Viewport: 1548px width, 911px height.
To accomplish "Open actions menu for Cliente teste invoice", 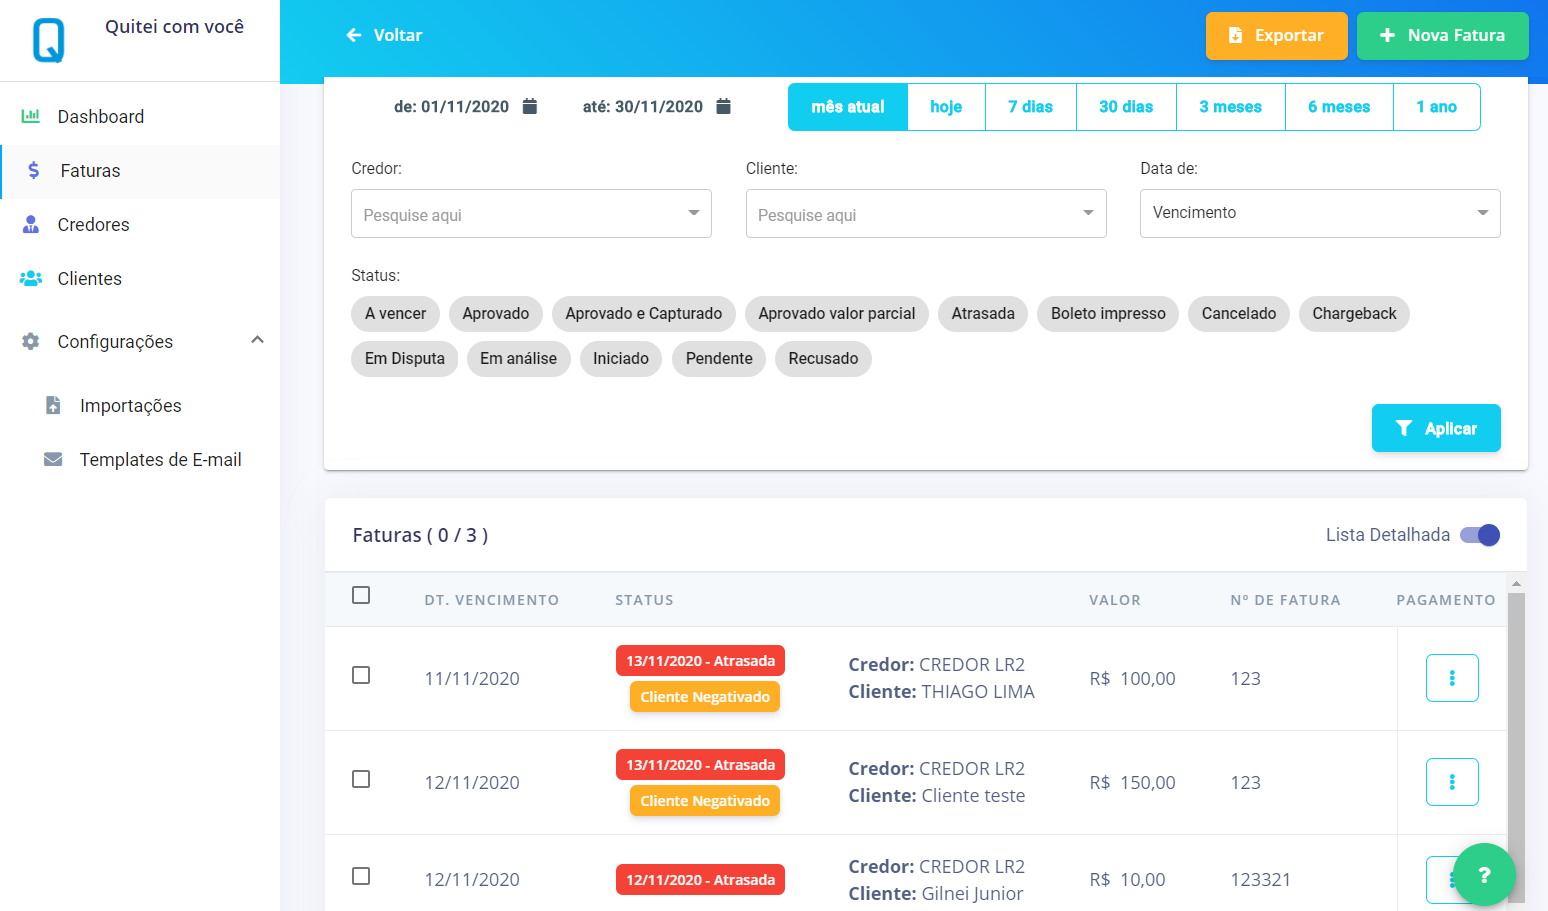I will tap(1452, 782).
